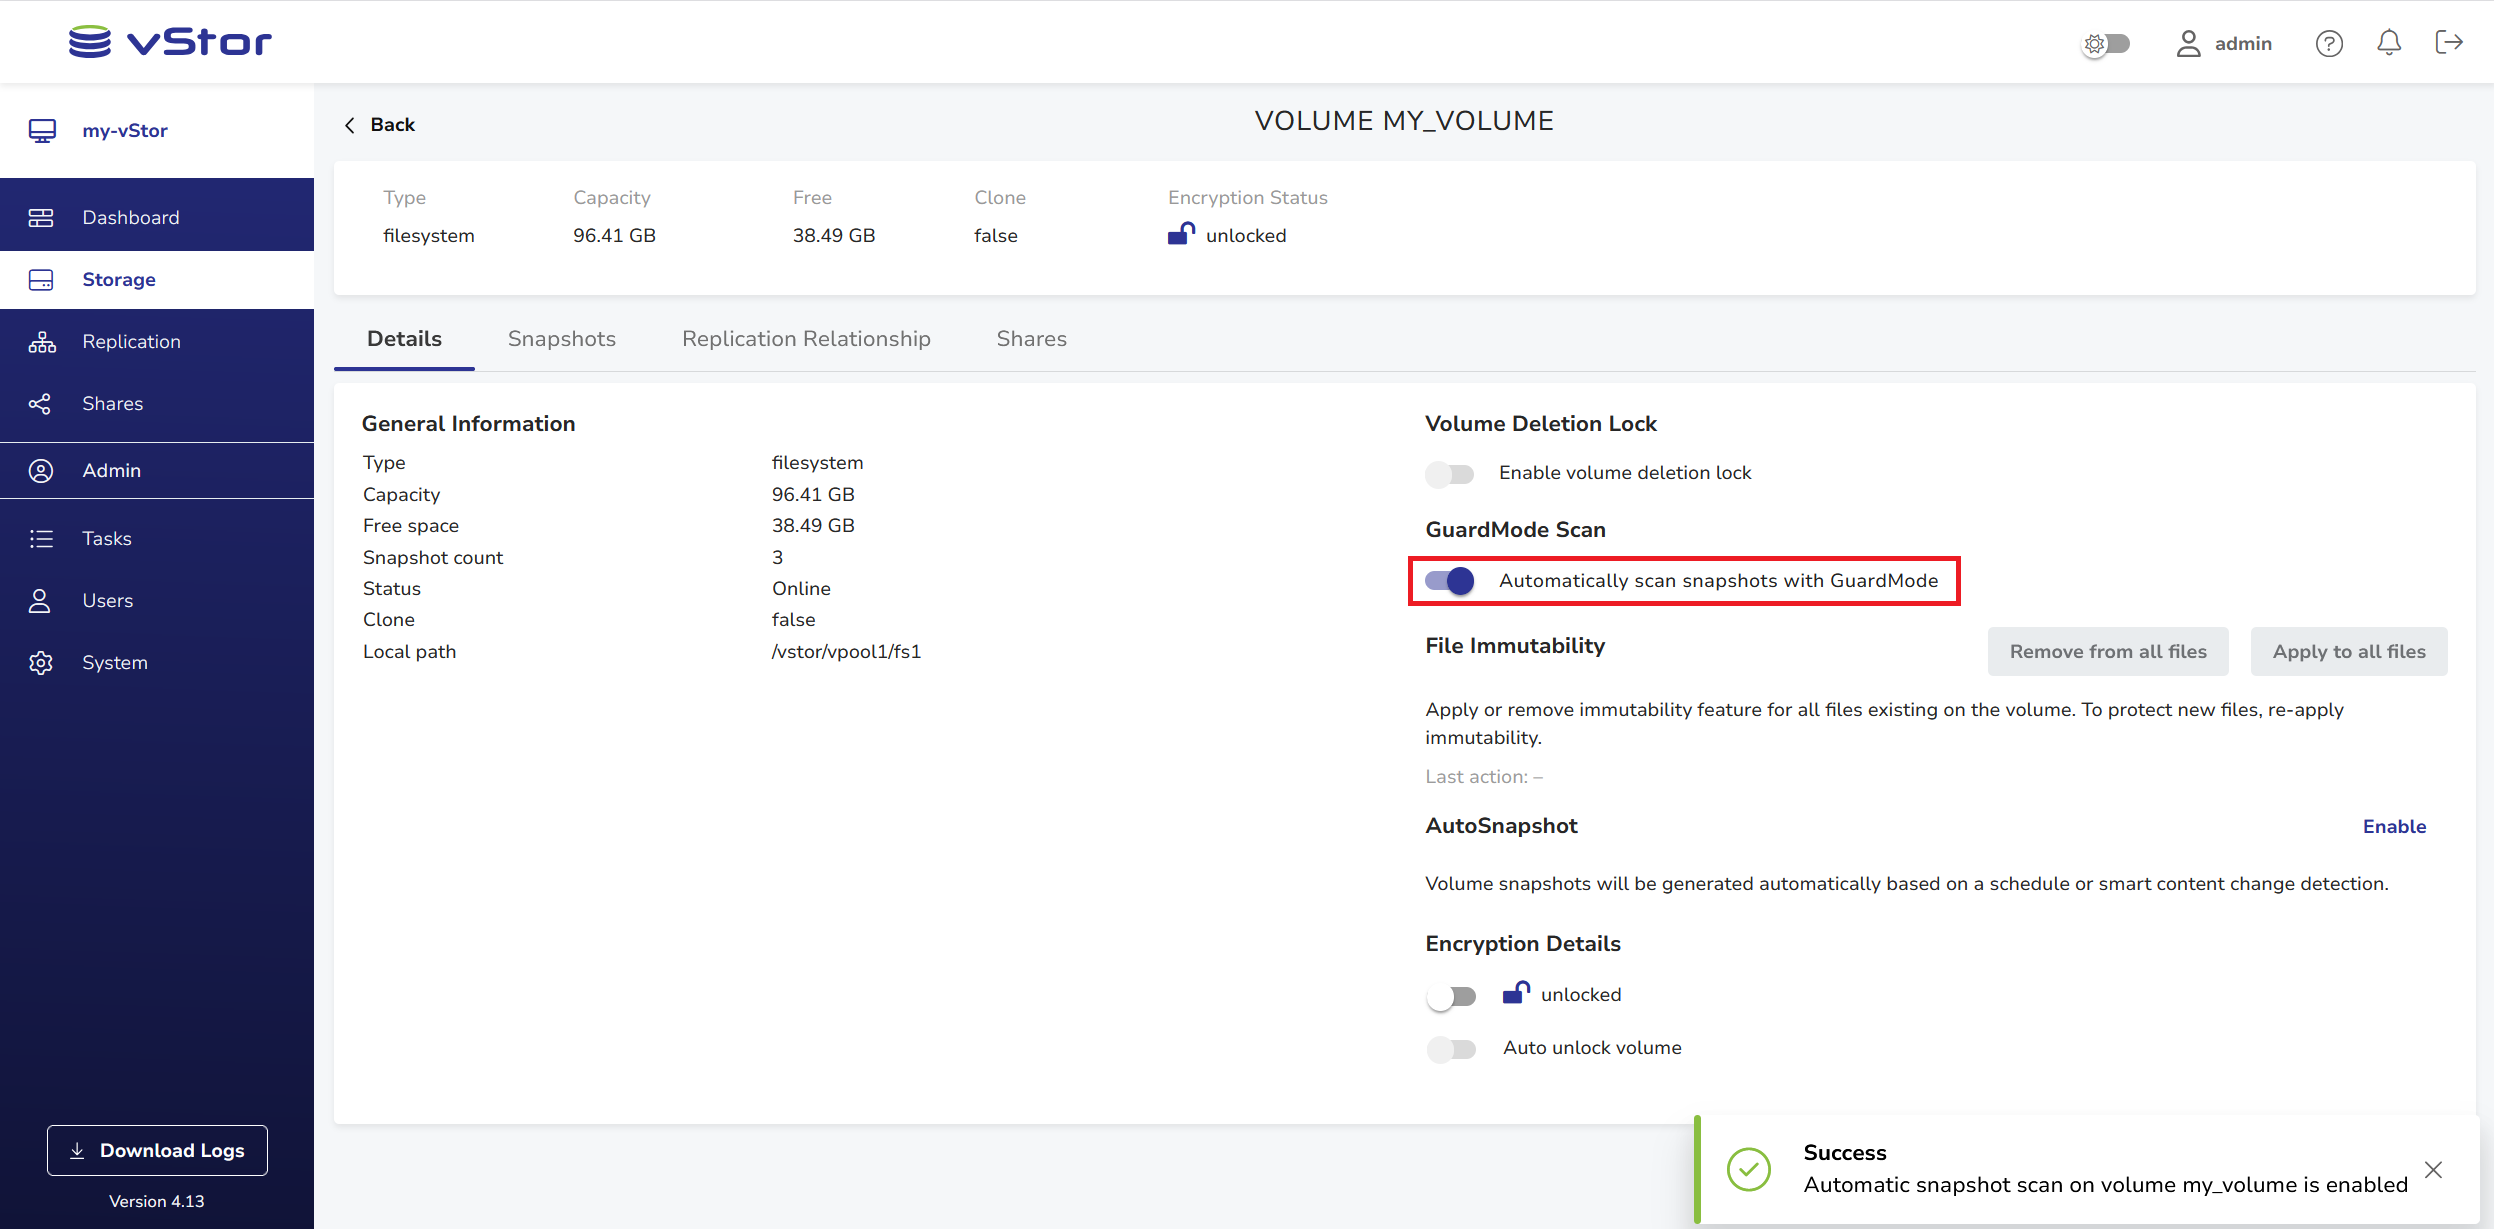Screen dimensions: 2494x1229
Task: Open the Replication Relationship tab
Action: [805, 339]
